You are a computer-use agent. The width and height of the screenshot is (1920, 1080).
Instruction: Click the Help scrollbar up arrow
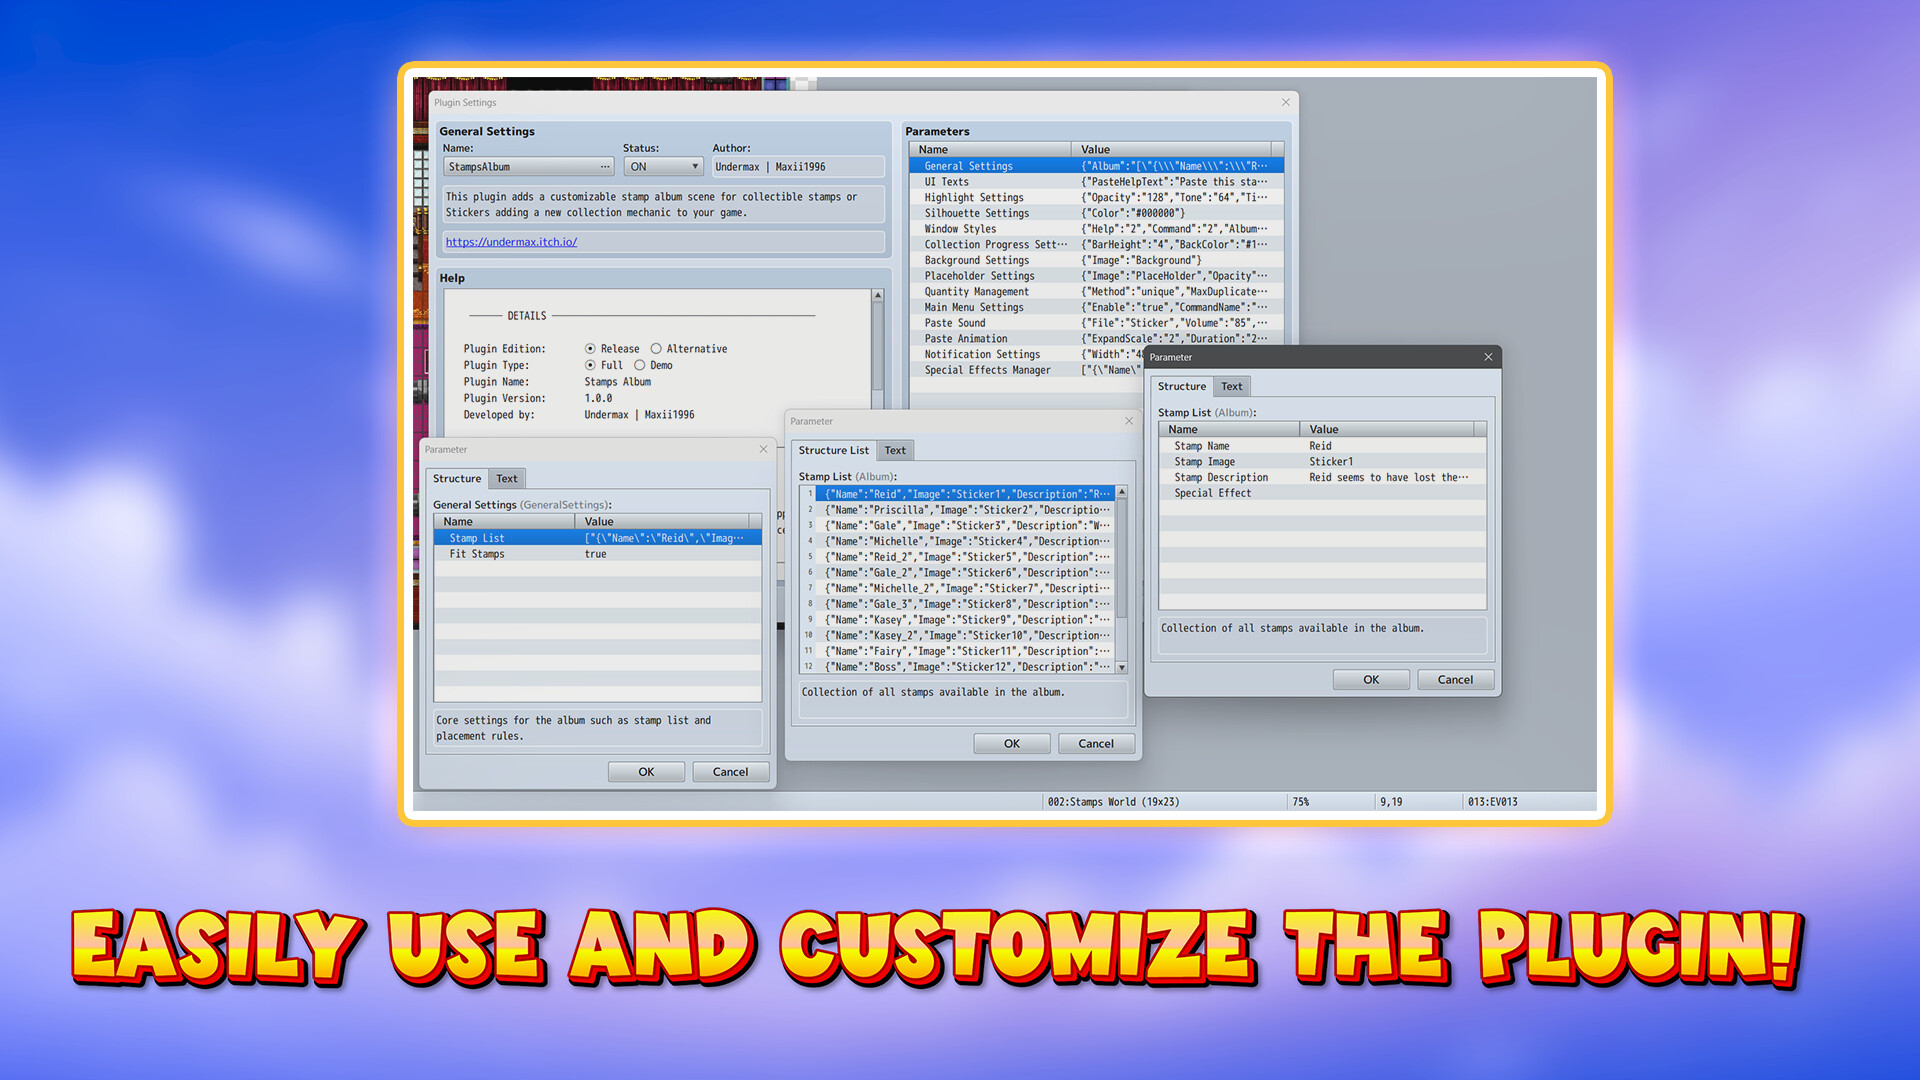[x=878, y=293]
